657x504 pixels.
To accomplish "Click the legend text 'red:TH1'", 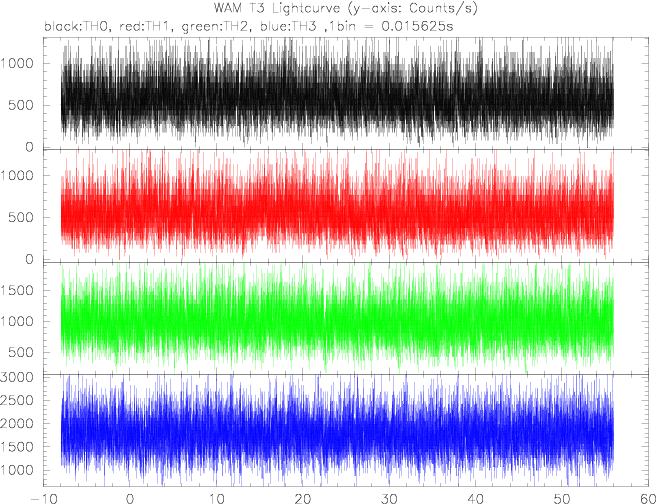I will click(143, 27).
